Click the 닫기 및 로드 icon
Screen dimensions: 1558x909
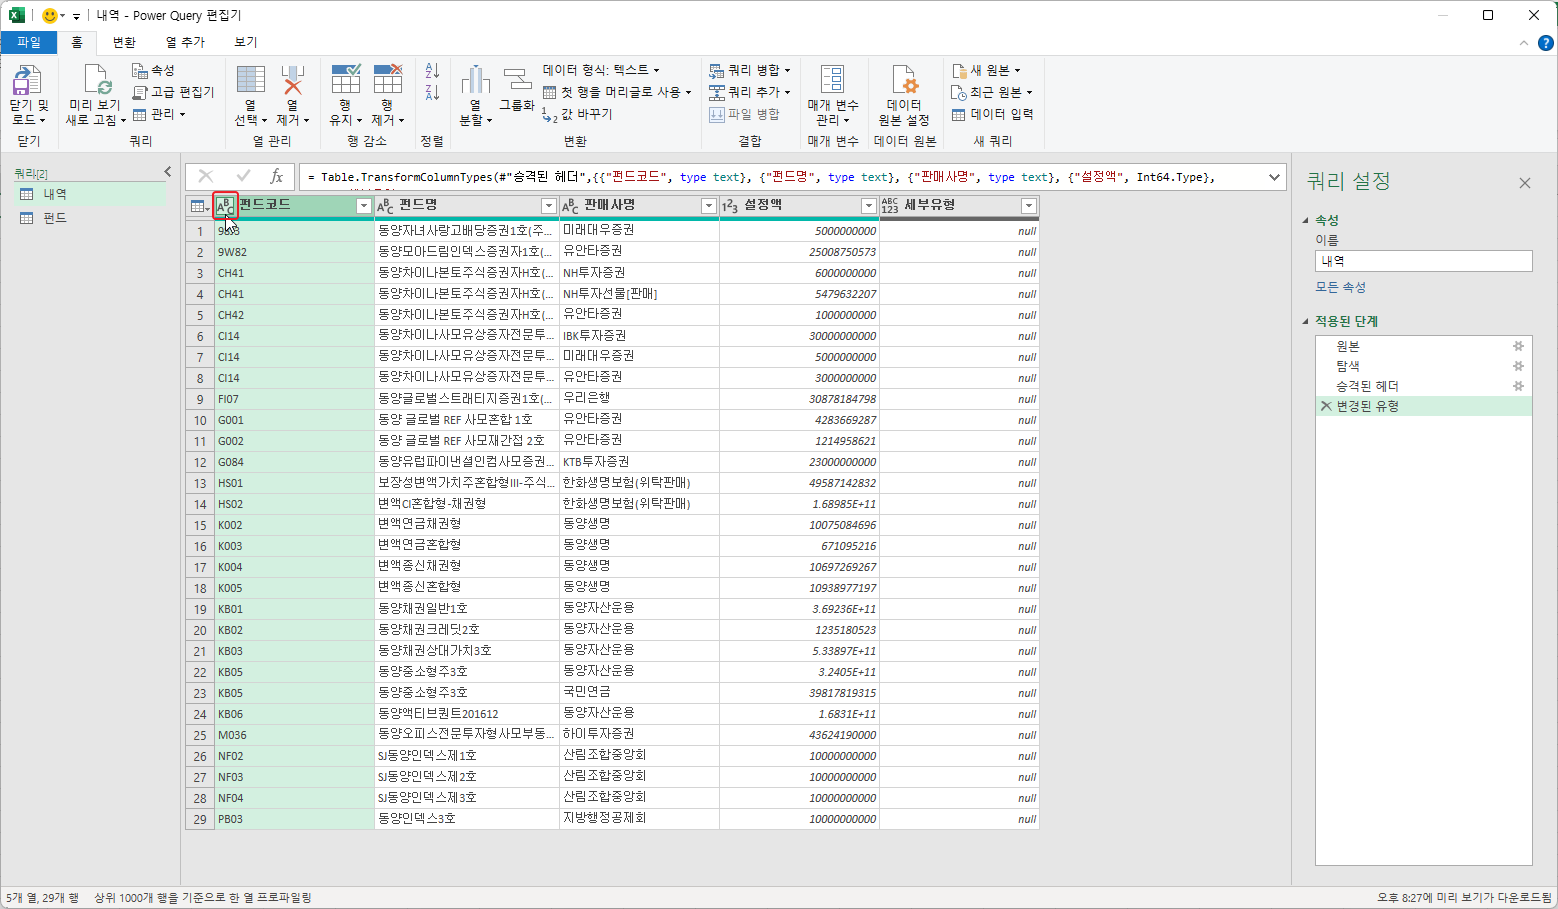[x=28, y=81]
